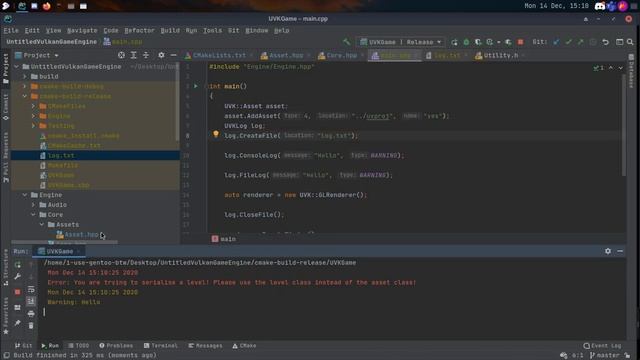
Task: Expand the build folder
Action: pos(25,76)
